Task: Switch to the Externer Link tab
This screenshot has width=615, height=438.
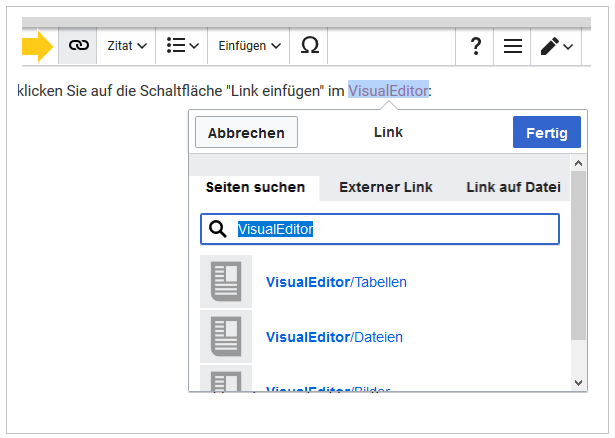Action: 385,187
